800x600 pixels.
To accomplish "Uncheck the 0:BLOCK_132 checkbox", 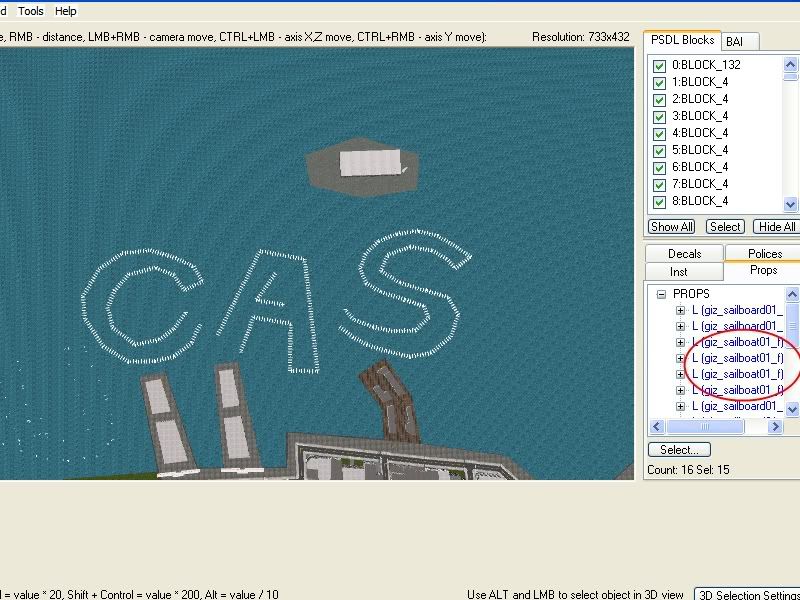I will (659, 66).
